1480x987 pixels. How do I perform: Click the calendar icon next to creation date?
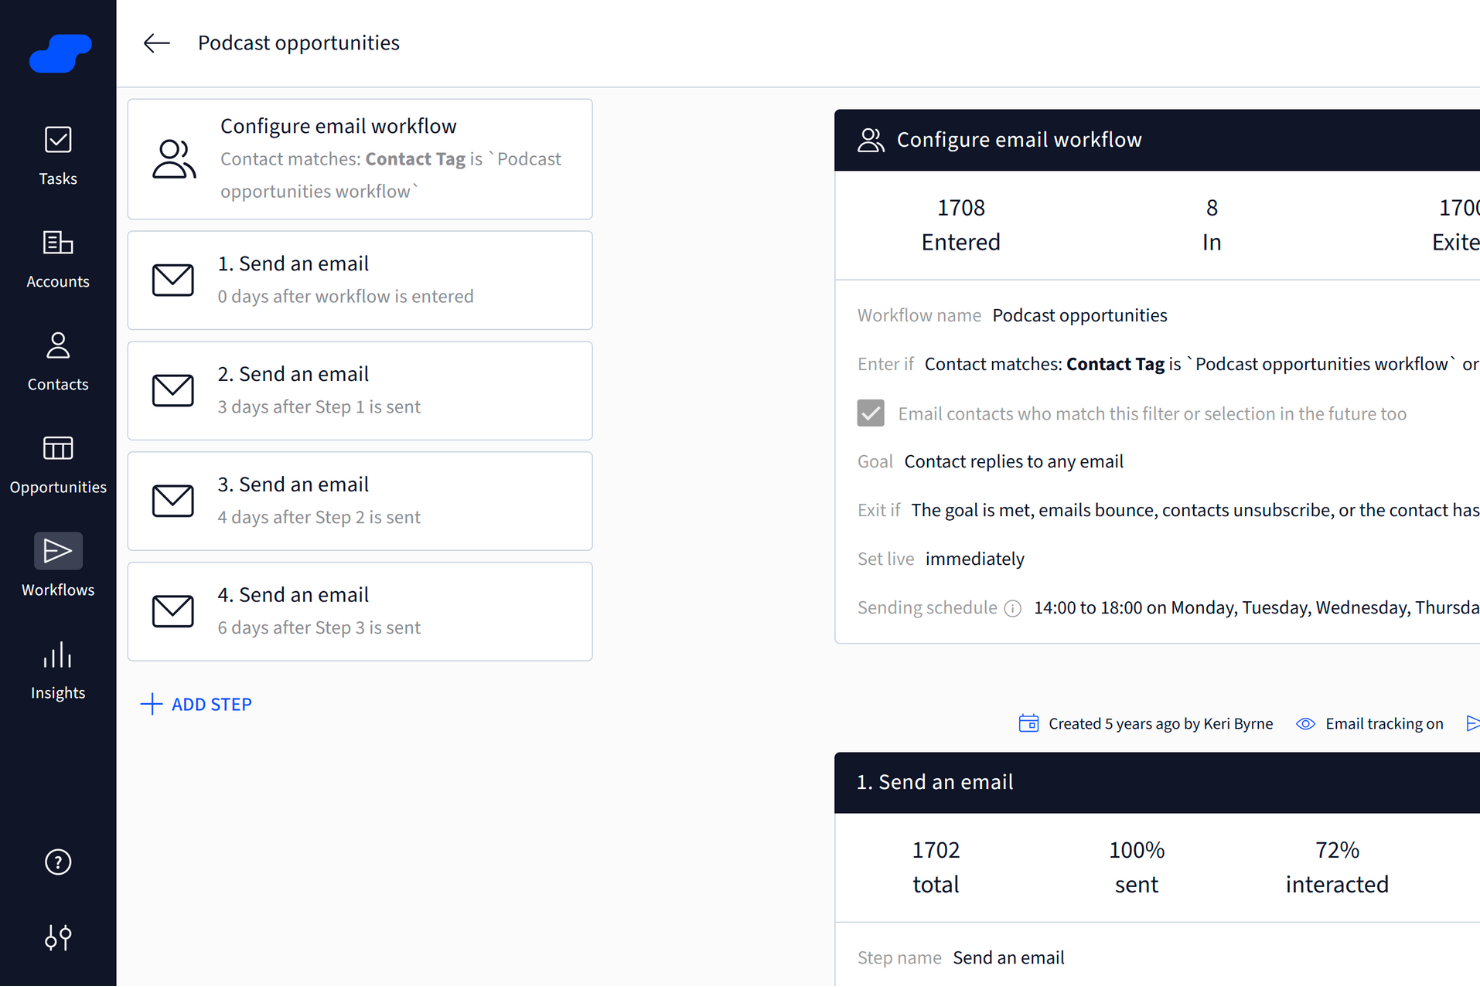point(1028,722)
